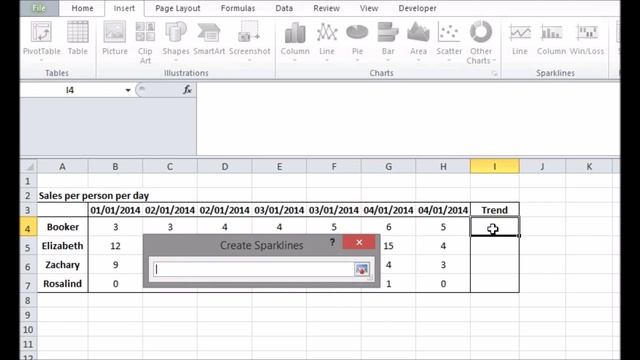Select row 2 header
The image size is (640, 360).
pyautogui.click(x=28, y=196)
